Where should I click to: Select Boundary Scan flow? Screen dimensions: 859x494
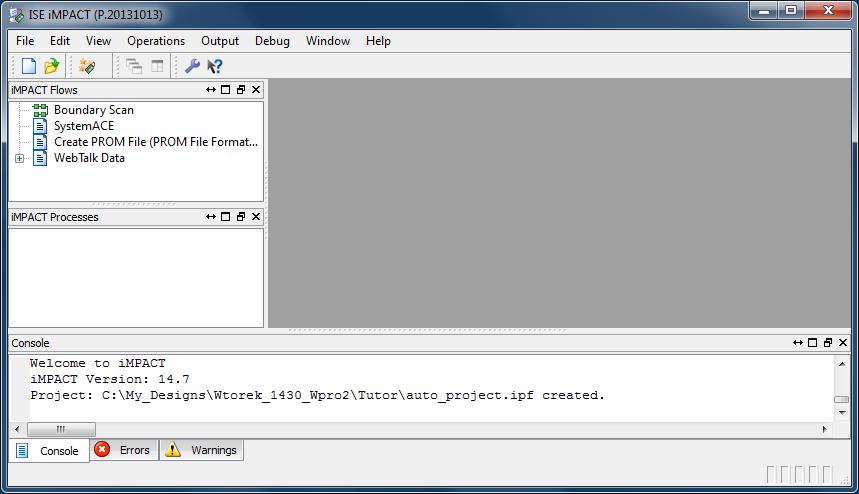pos(94,110)
